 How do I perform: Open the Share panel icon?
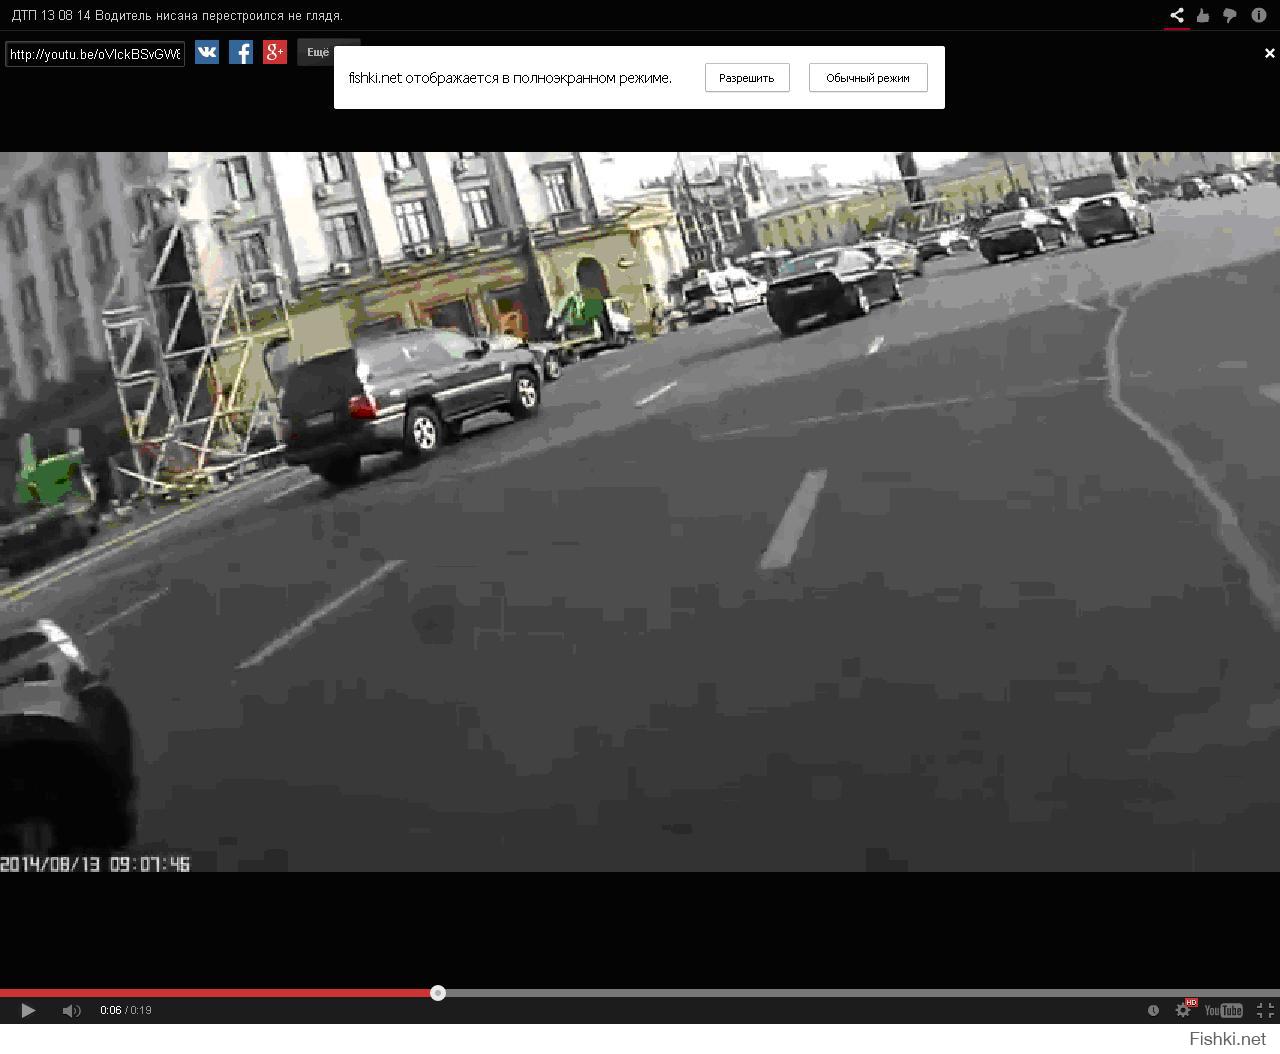1177,15
